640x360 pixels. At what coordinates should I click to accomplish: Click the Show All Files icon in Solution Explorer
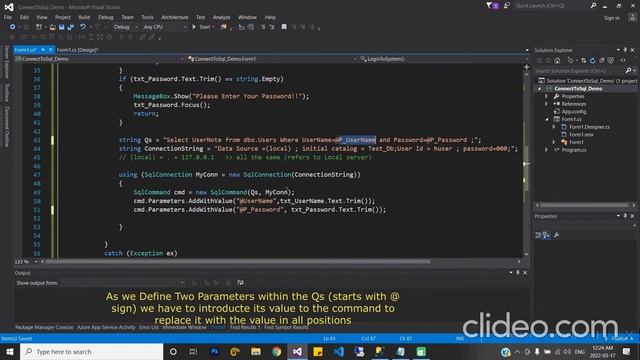click(x=611, y=60)
